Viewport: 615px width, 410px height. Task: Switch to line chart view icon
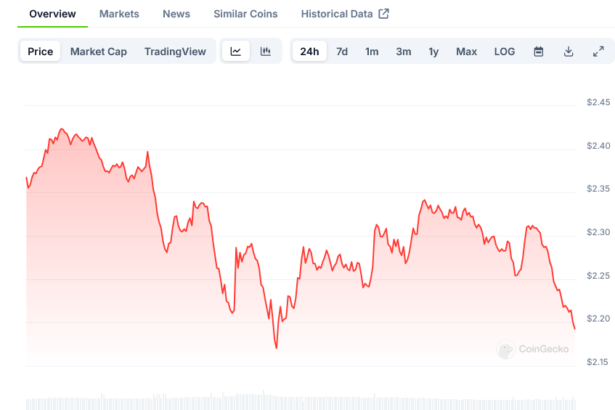(236, 52)
